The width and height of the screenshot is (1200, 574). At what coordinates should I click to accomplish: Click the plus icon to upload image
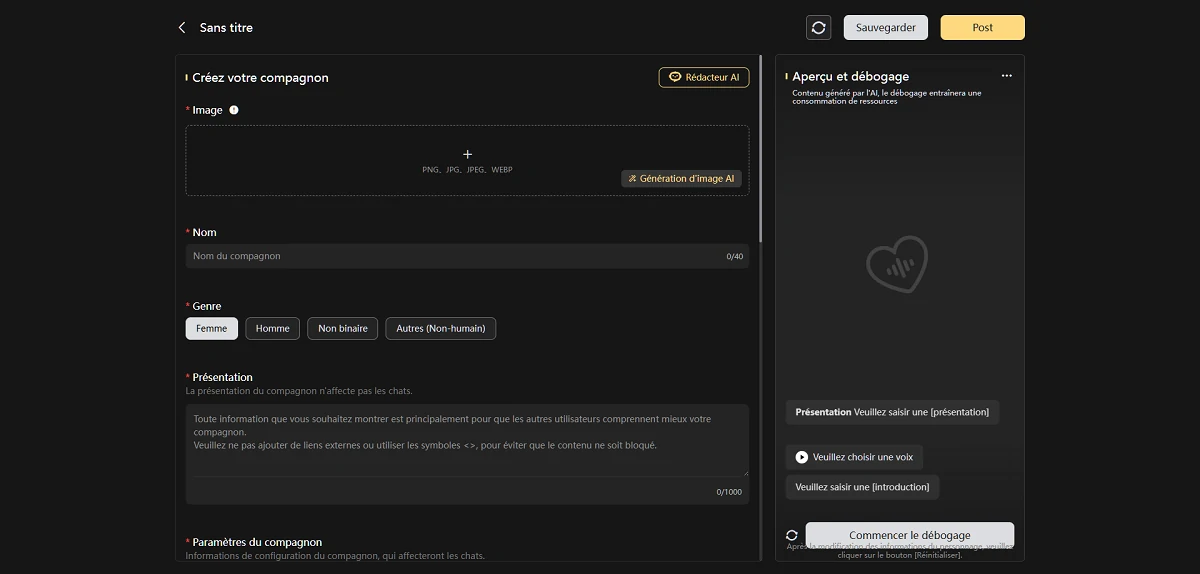coord(467,154)
